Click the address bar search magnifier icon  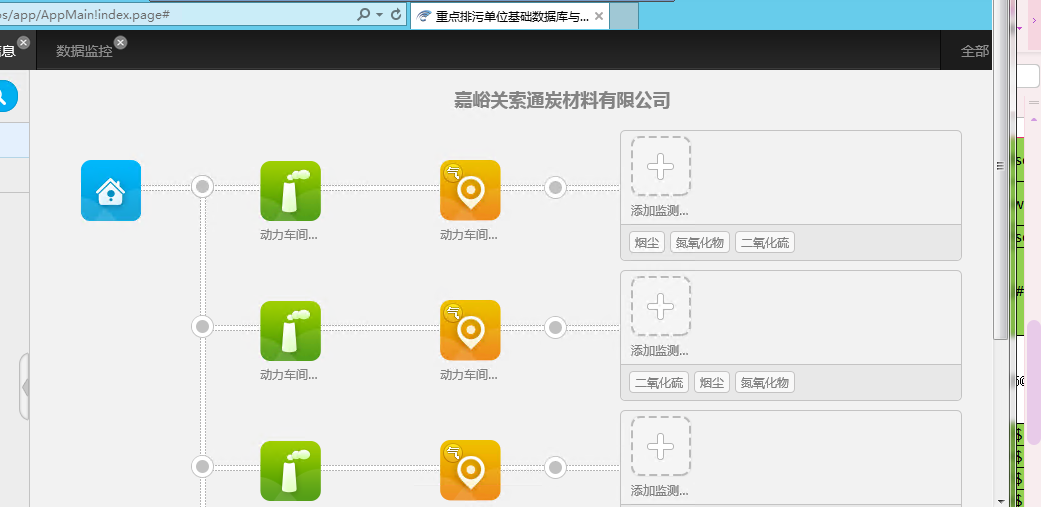(363, 14)
